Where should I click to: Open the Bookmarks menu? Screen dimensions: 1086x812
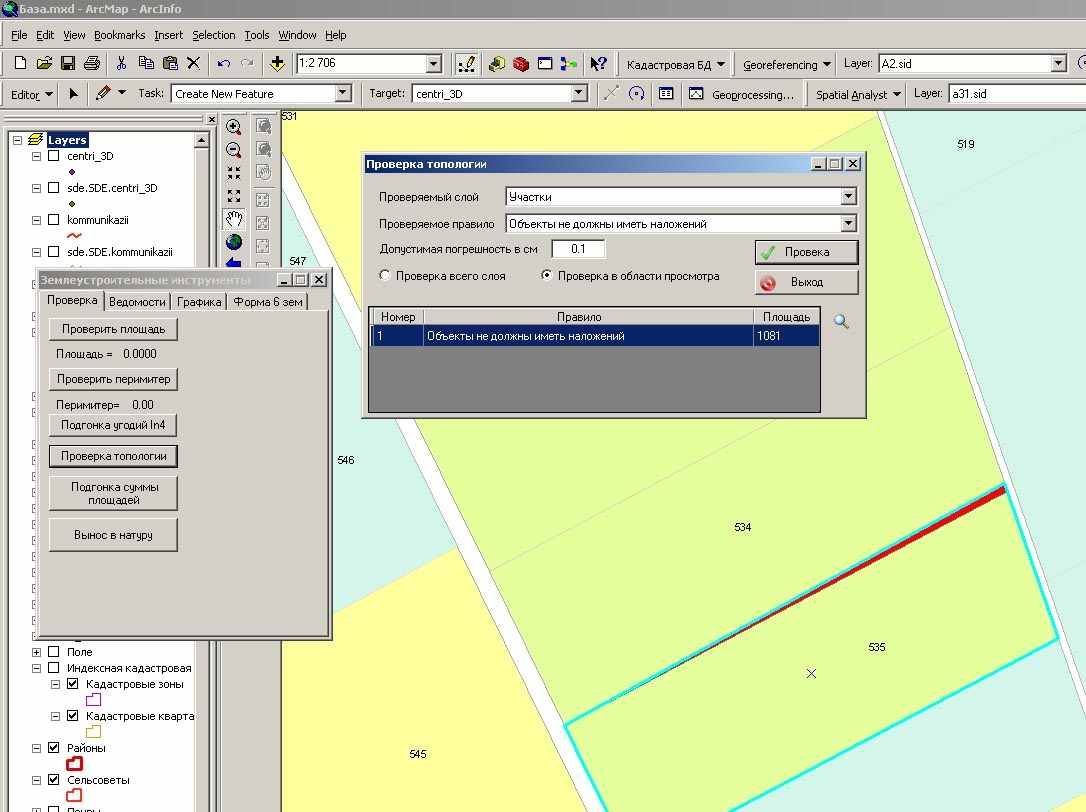(119, 35)
